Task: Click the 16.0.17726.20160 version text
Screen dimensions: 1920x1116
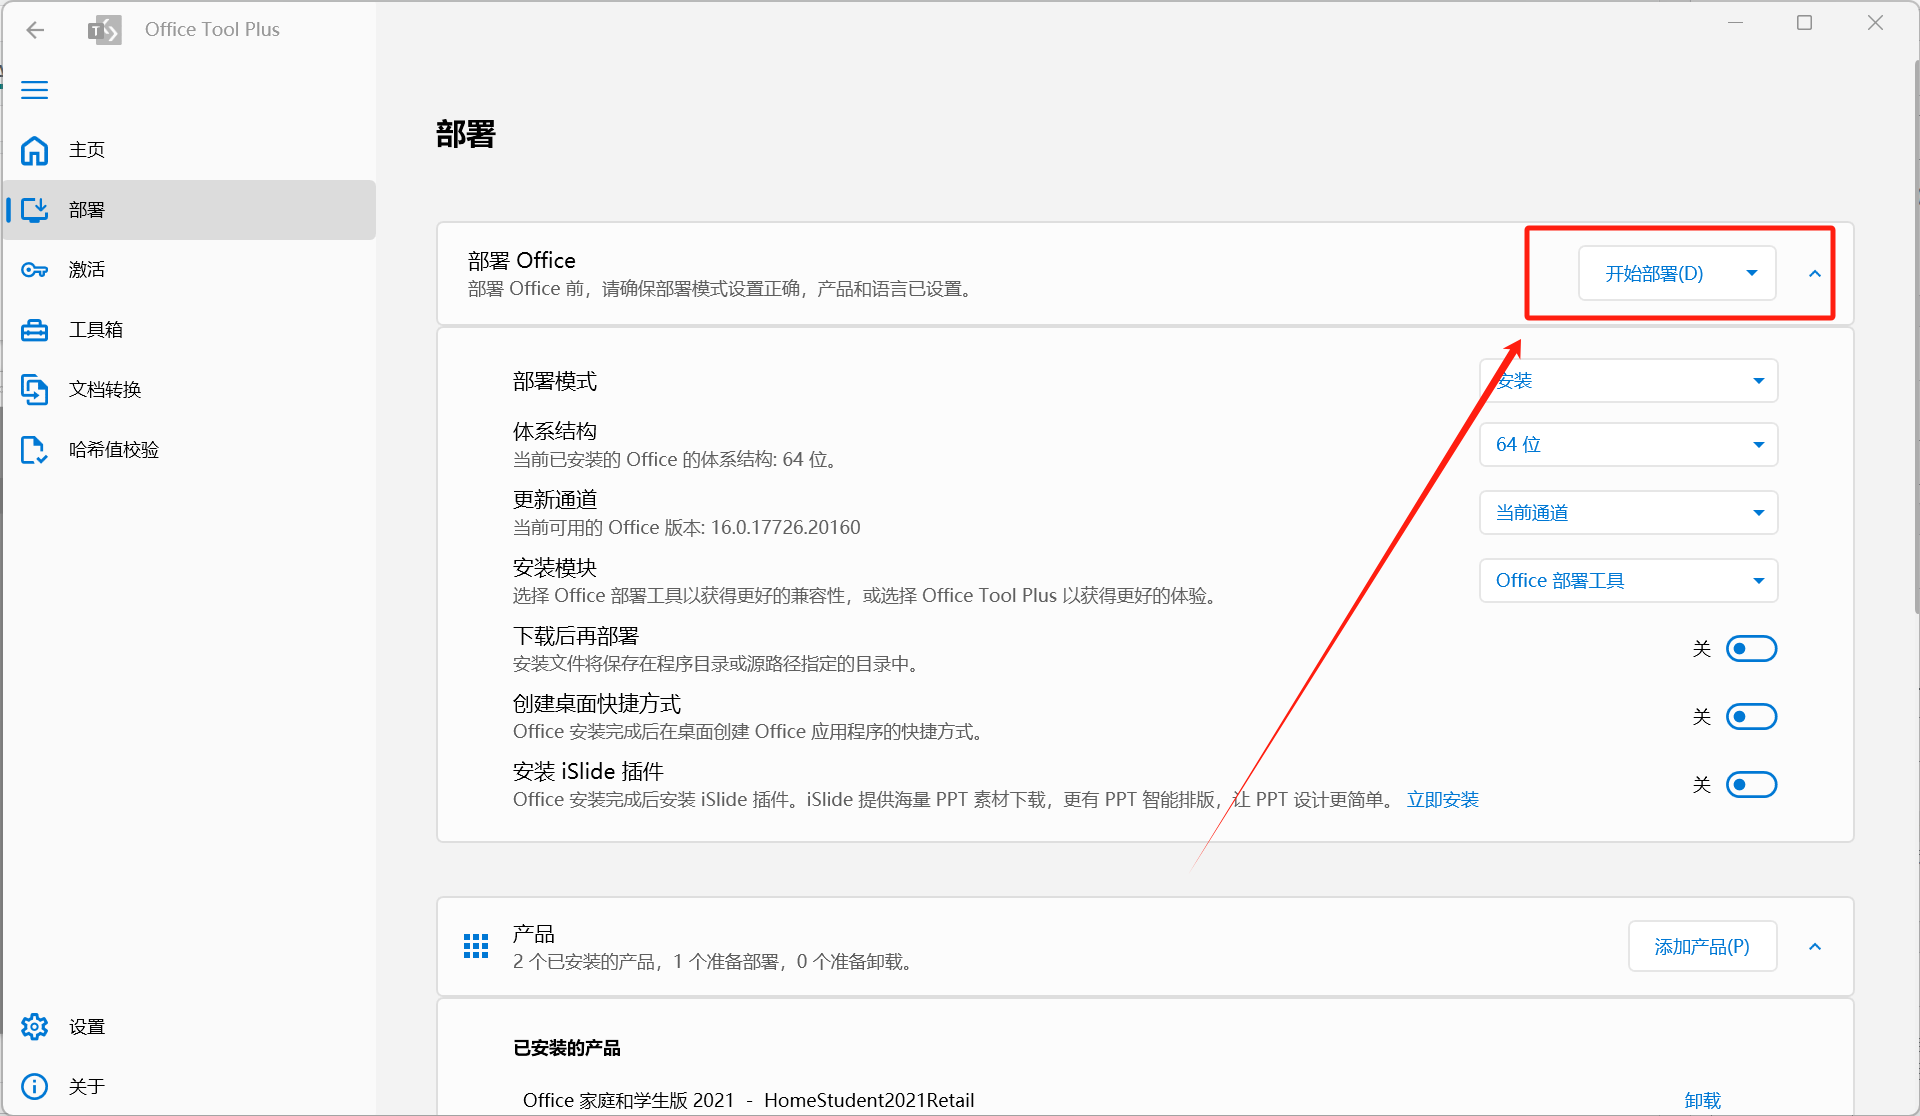Action: (786, 527)
